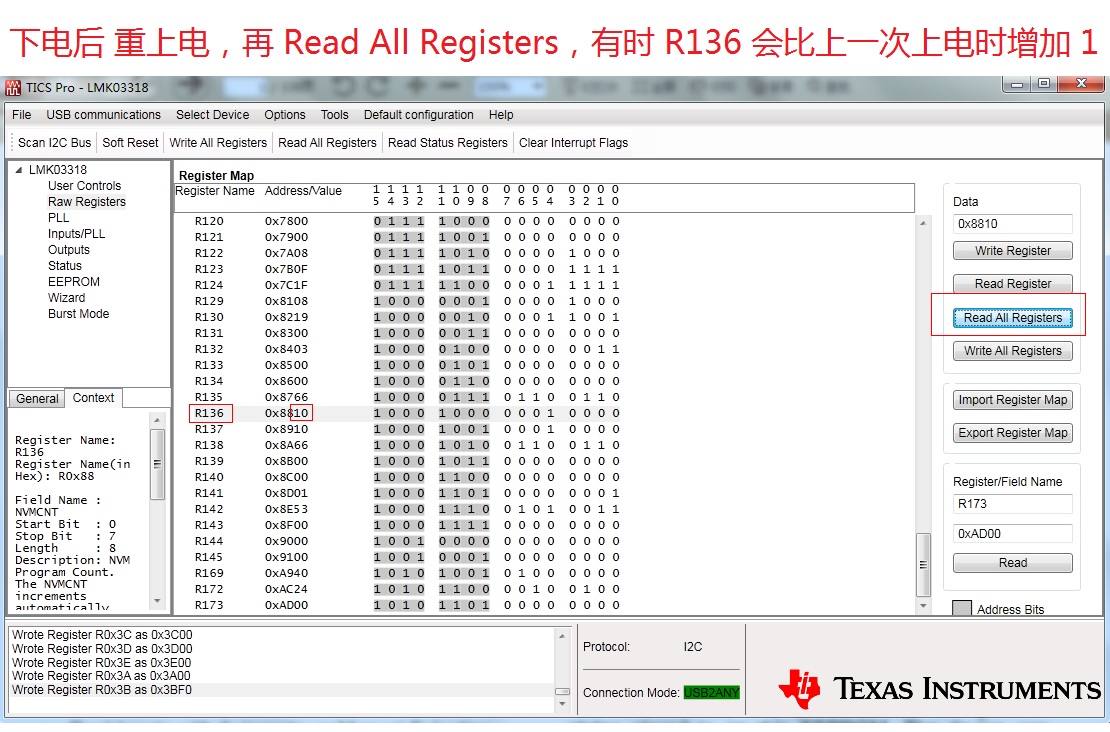Select the R136 register row
The width and height of the screenshot is (1110, 732).
545,413
